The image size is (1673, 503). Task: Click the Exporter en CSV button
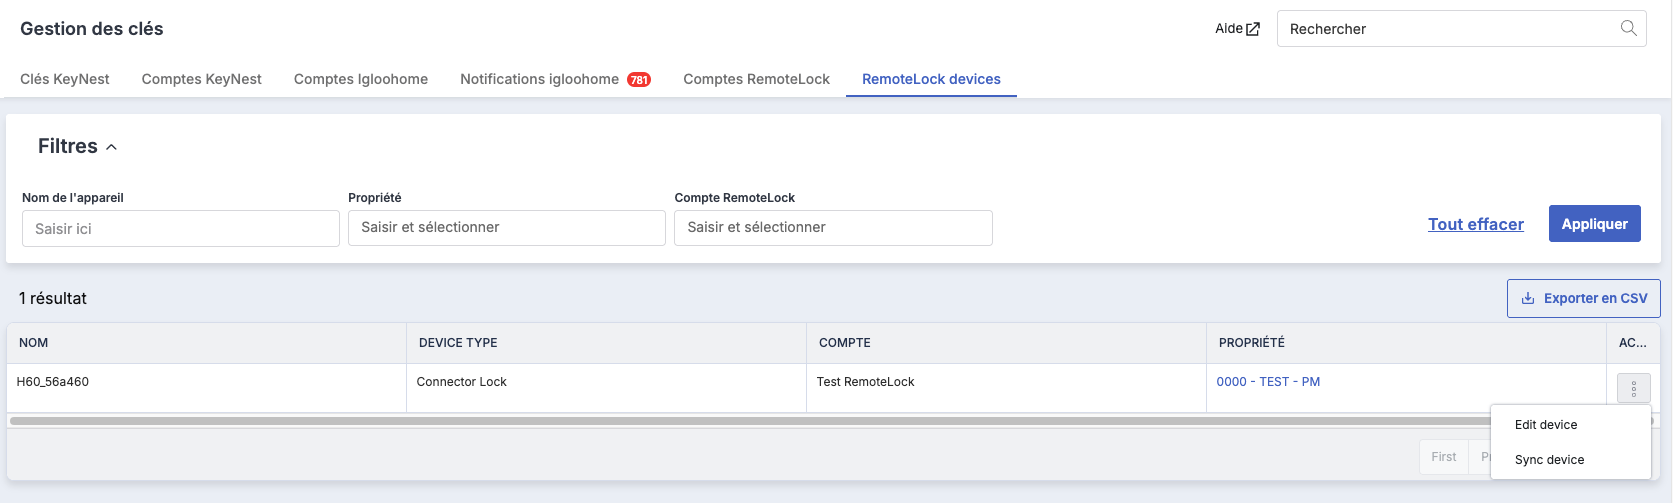pos(1584,298)
